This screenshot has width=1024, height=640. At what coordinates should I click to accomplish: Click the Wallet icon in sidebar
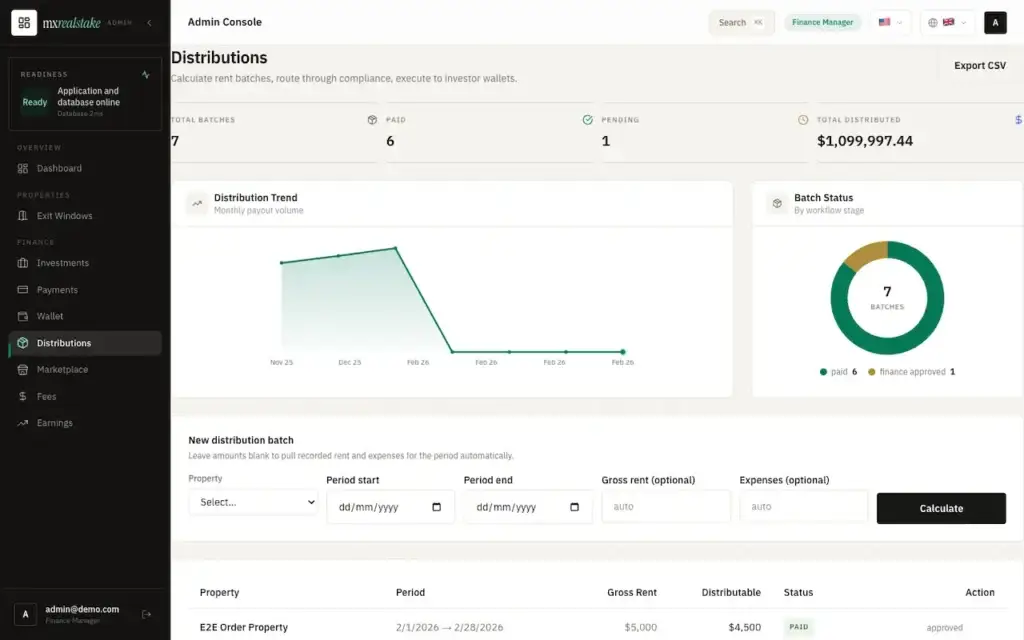coord(23,316)
